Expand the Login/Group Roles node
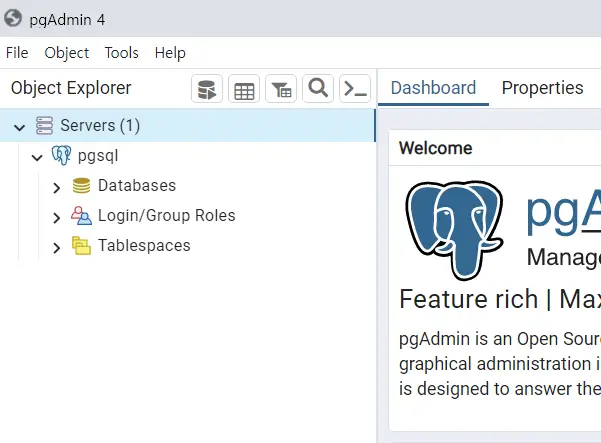The image size is (601, 443). pos(57,218)
